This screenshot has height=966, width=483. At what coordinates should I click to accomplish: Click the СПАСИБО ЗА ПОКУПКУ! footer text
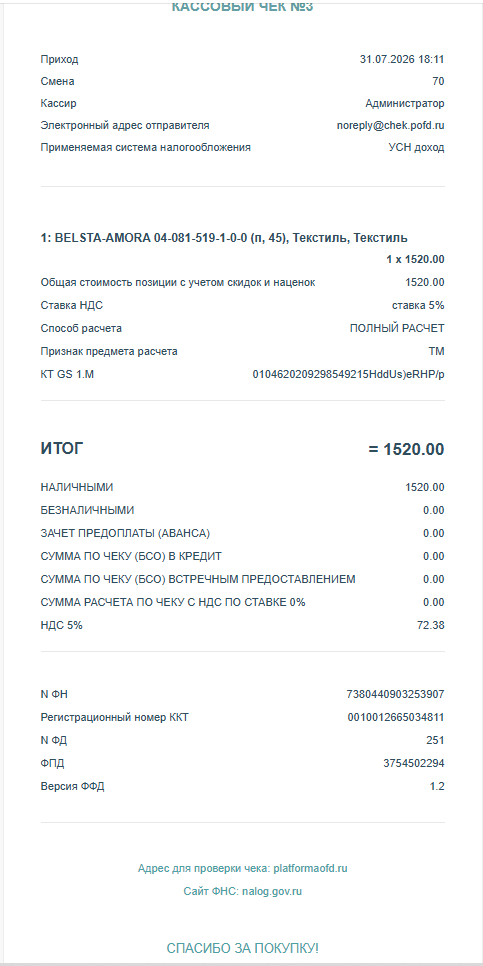(x=243, y=948)
